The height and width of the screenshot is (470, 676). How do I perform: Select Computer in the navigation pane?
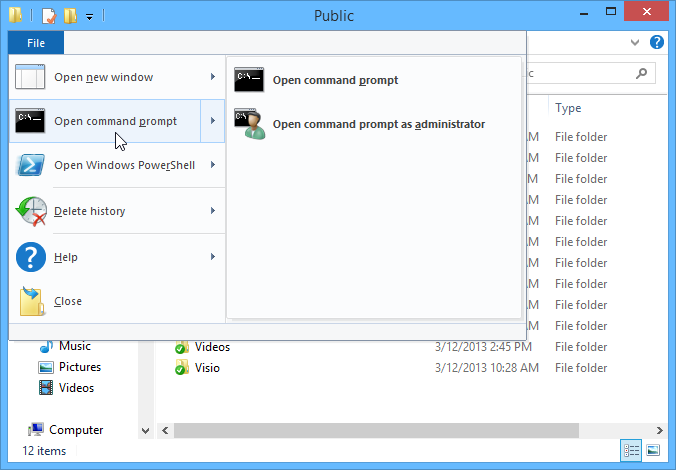76,430
